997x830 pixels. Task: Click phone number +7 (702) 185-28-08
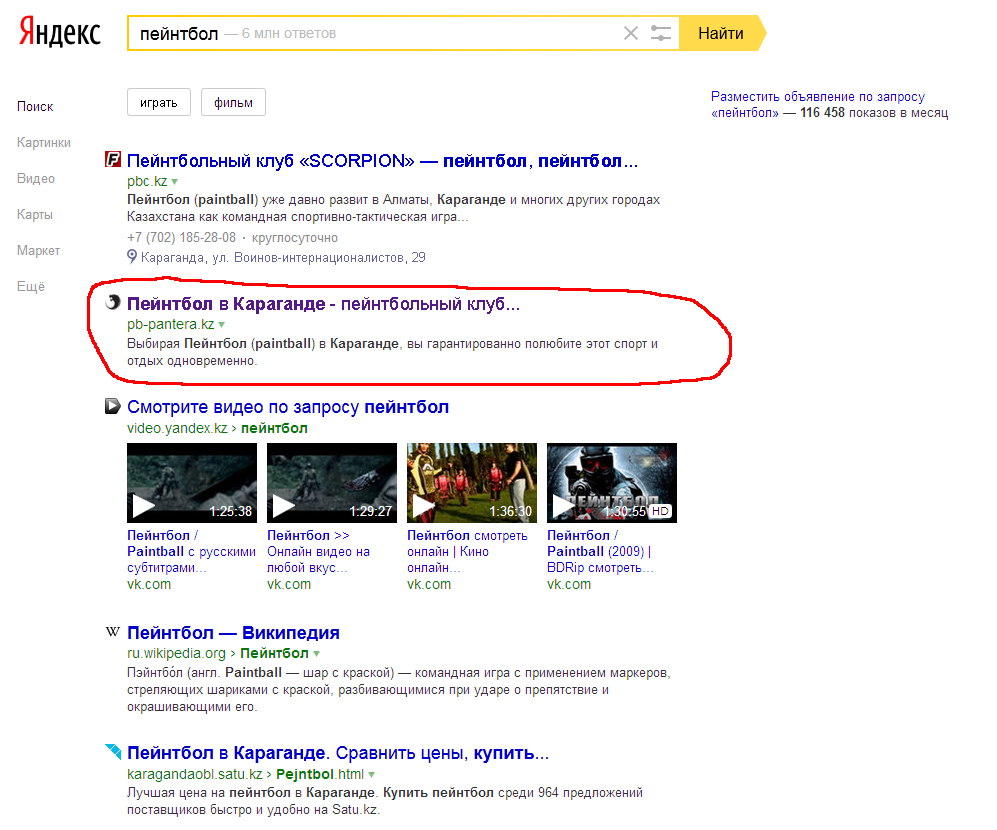pos(181,237)
